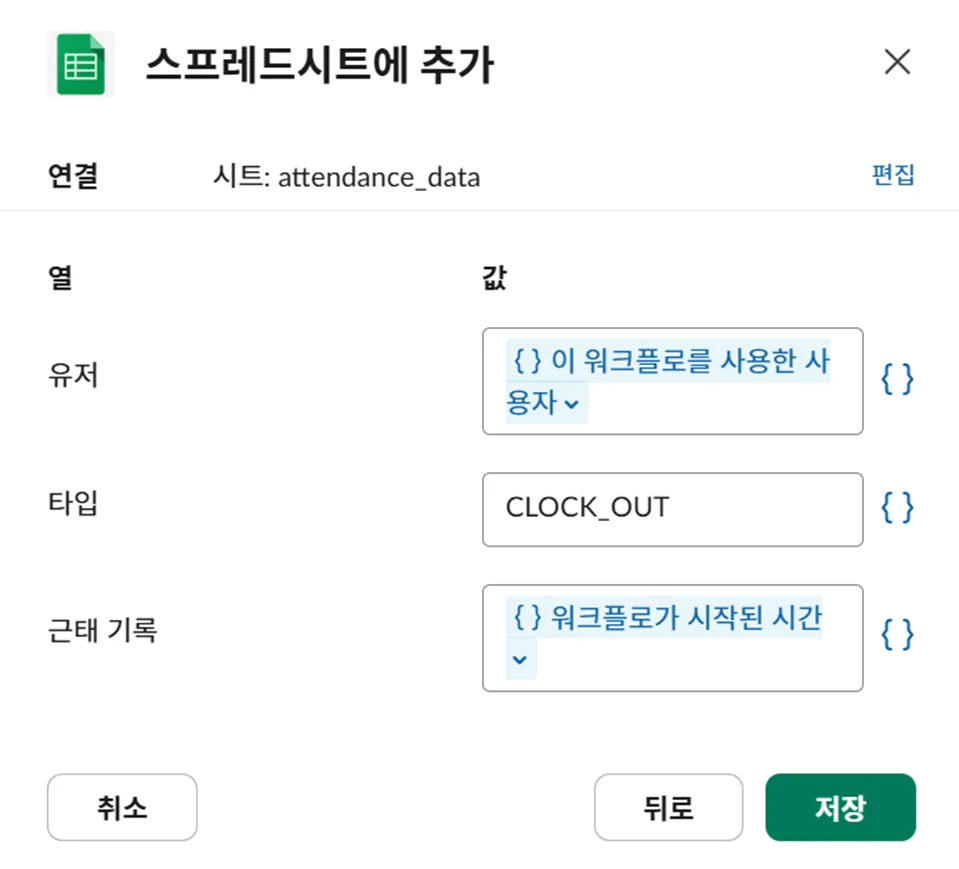Screen dimensions: 959x869
Task: Click the braces glyph inside the 유저 value token
Action: click(x=527, y=361)
